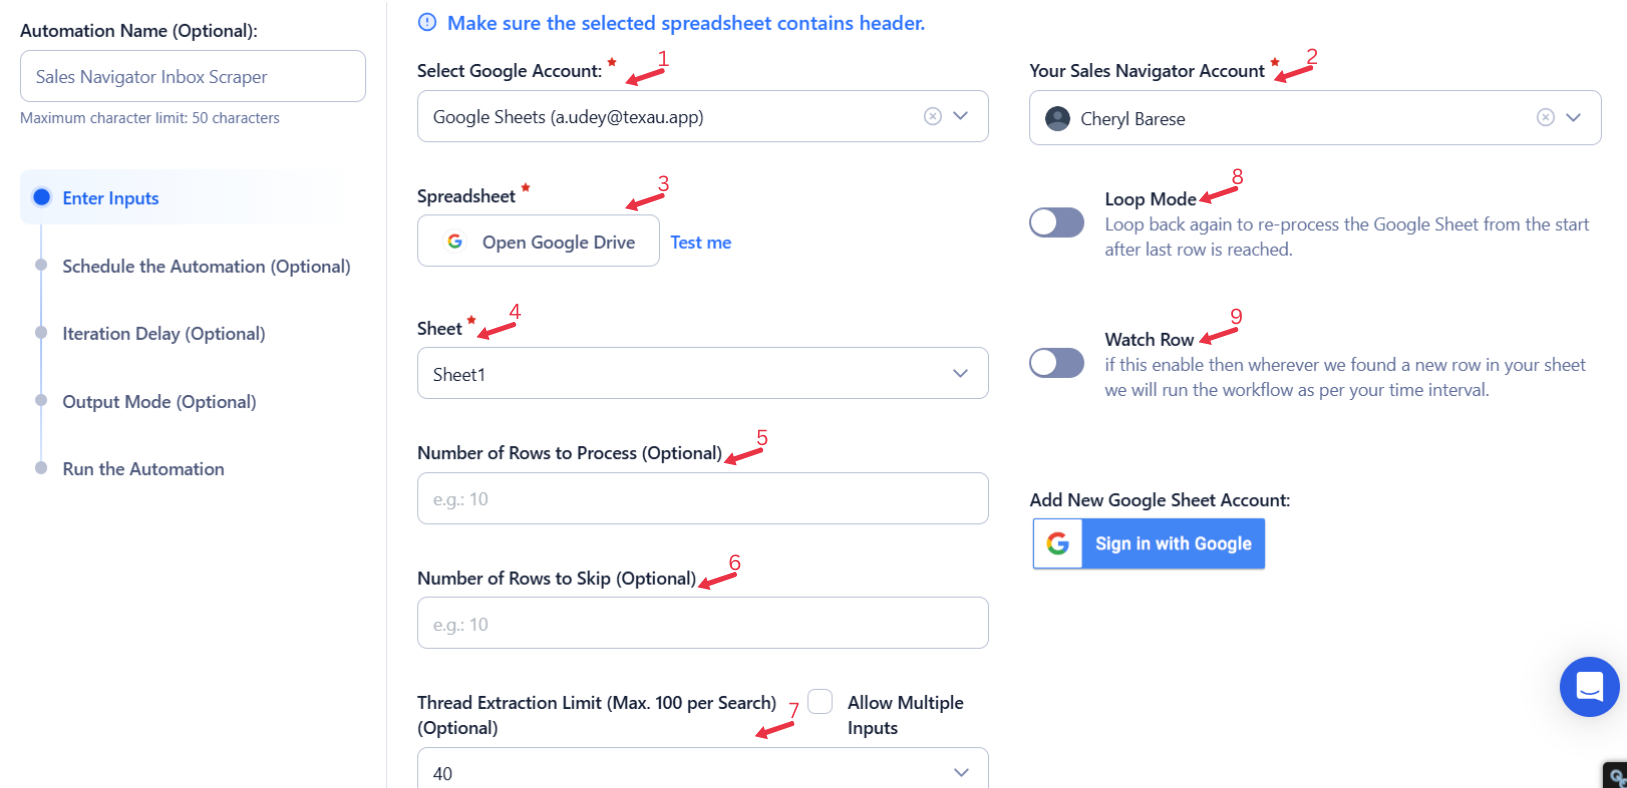
Task: Click the info icon beside header notice
Action: [x=427, y=22]
